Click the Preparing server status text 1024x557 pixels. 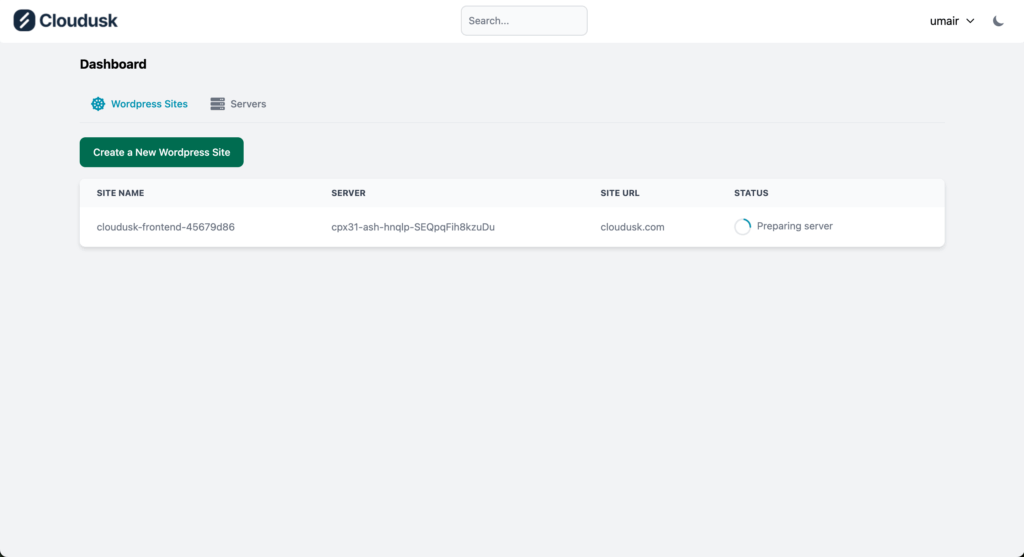[794, 226]
